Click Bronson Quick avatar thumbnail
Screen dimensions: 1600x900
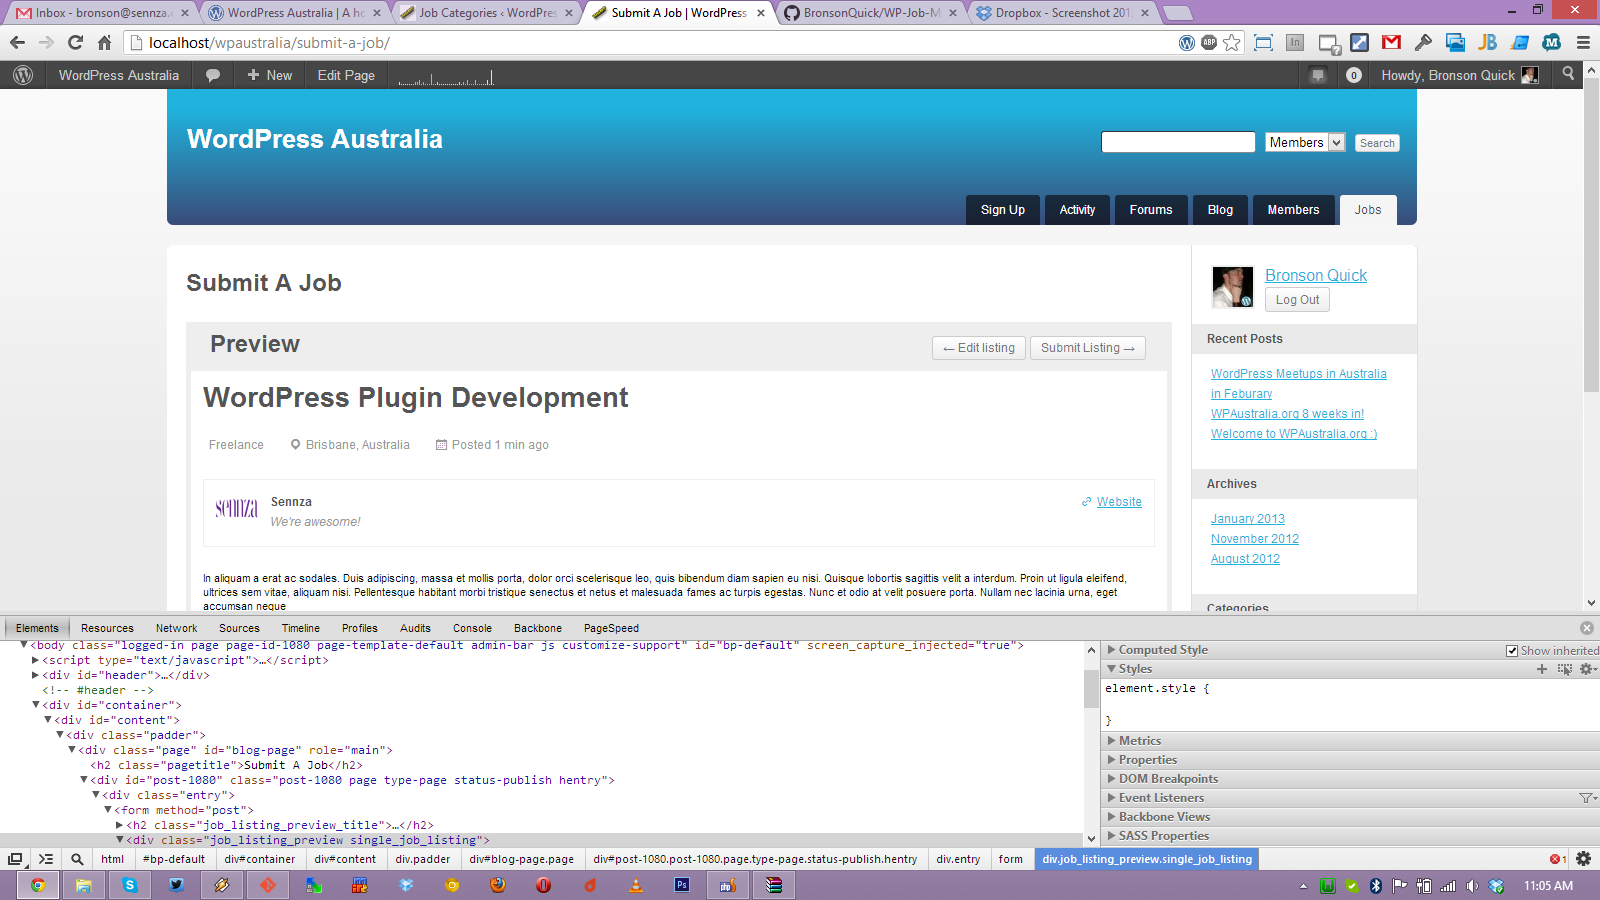coord(1233,287)
